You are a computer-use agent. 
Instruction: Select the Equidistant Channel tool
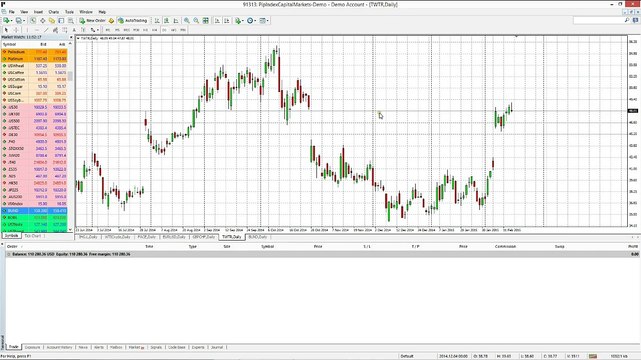tap(55, 30)
